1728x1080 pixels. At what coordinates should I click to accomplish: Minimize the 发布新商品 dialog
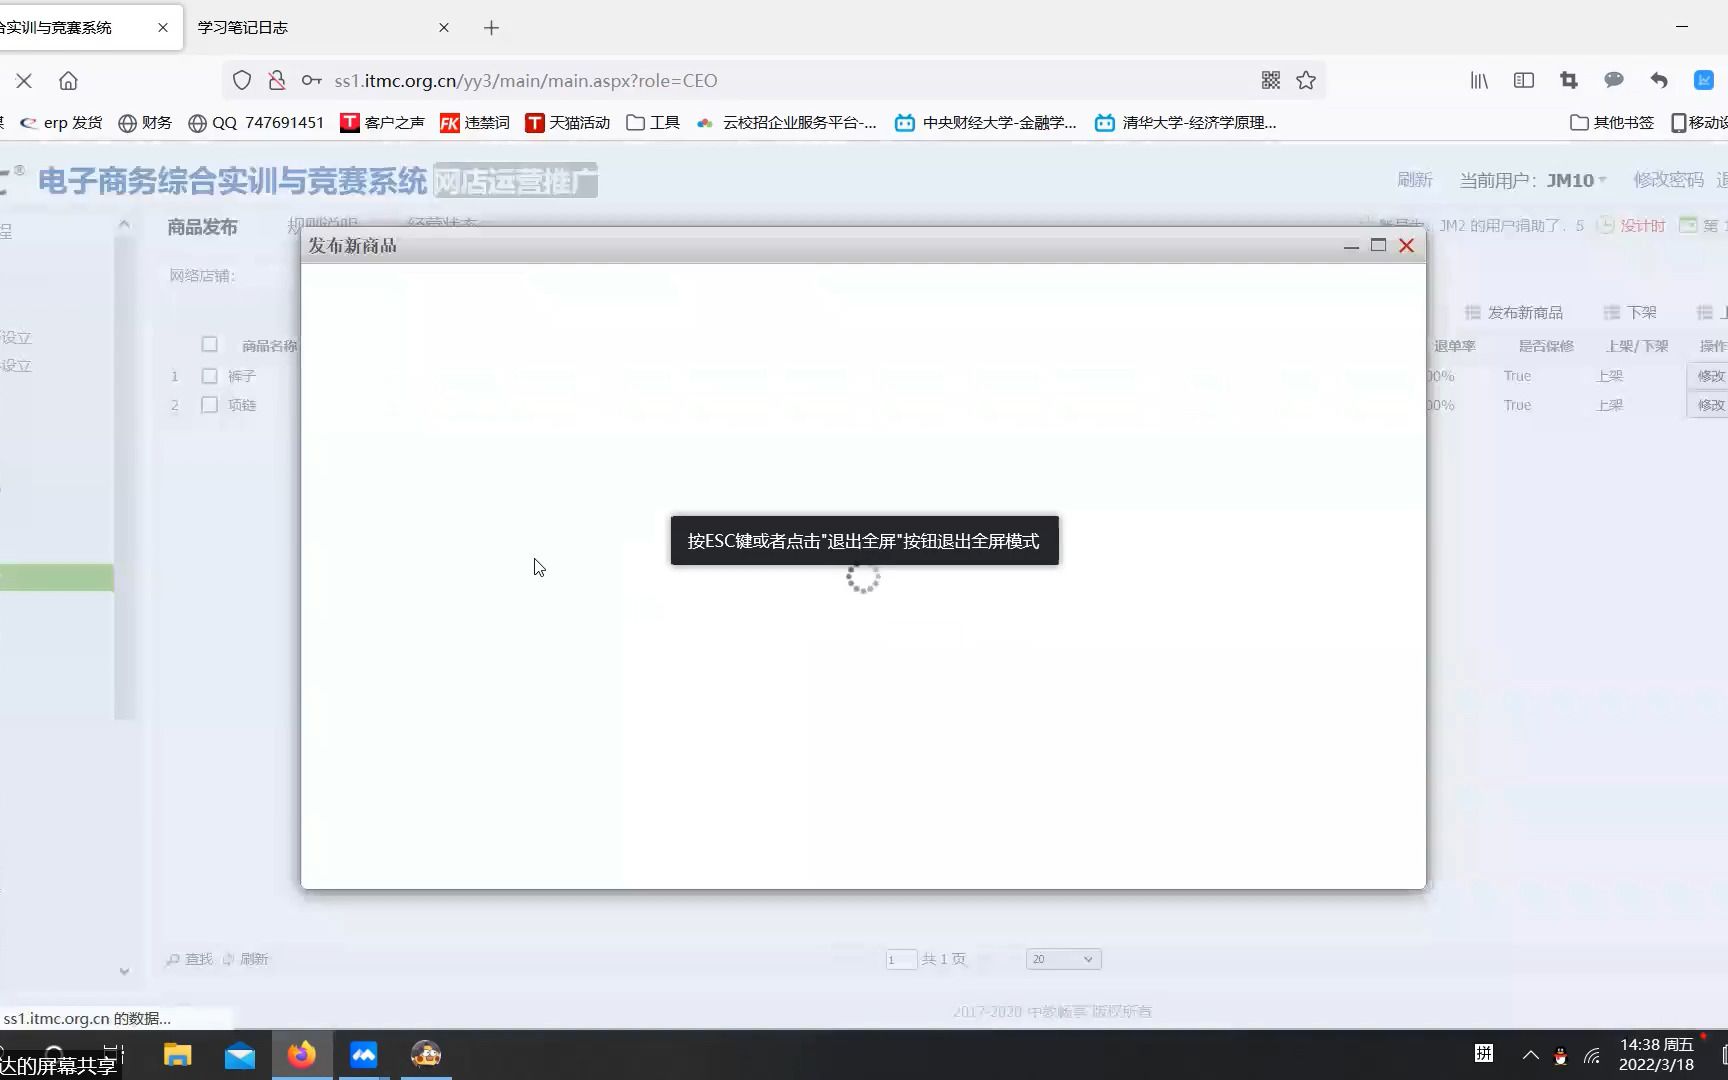(1351, 246)
